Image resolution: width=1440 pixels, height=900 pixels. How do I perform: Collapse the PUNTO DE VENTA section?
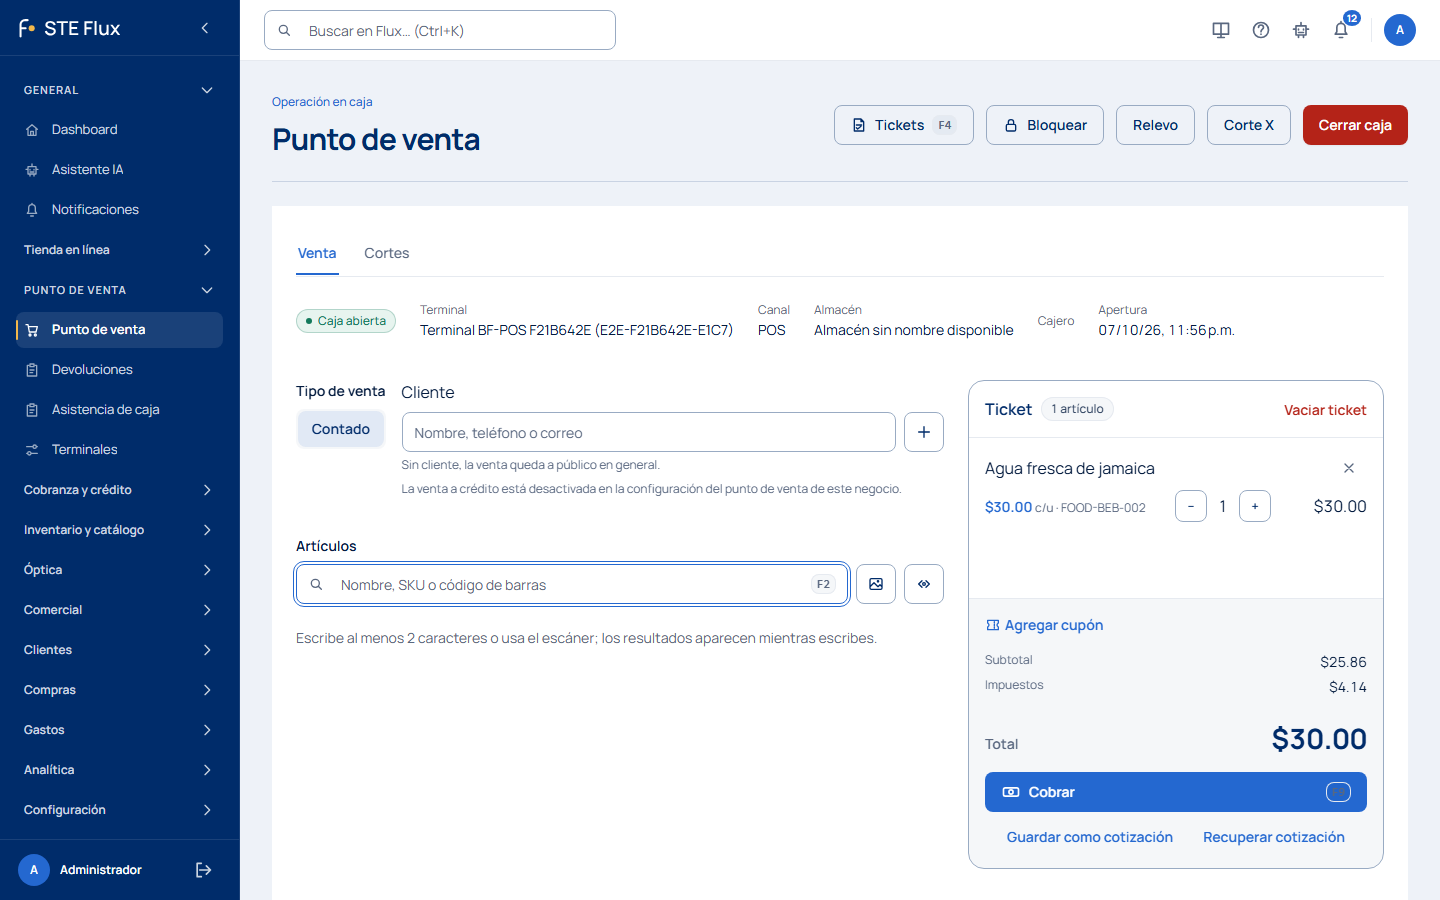tap(119, 290)
